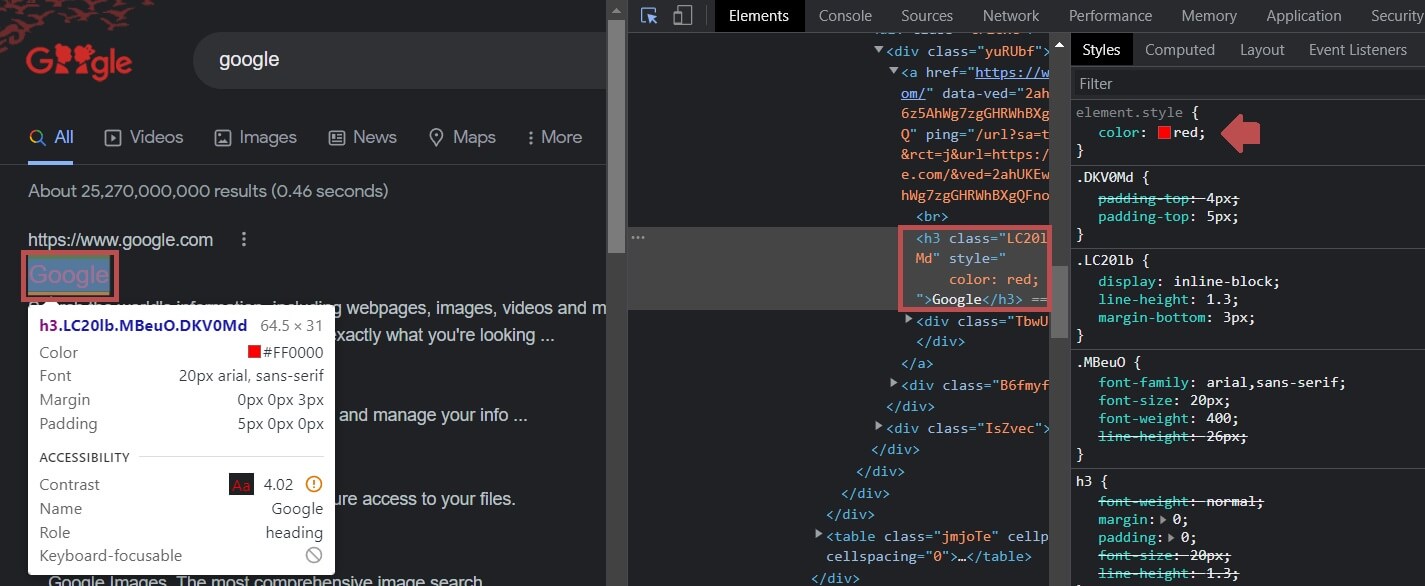Click the results count text line
Image resolution: width=1425 pixels, height=586 pixels.
point(208,191)
